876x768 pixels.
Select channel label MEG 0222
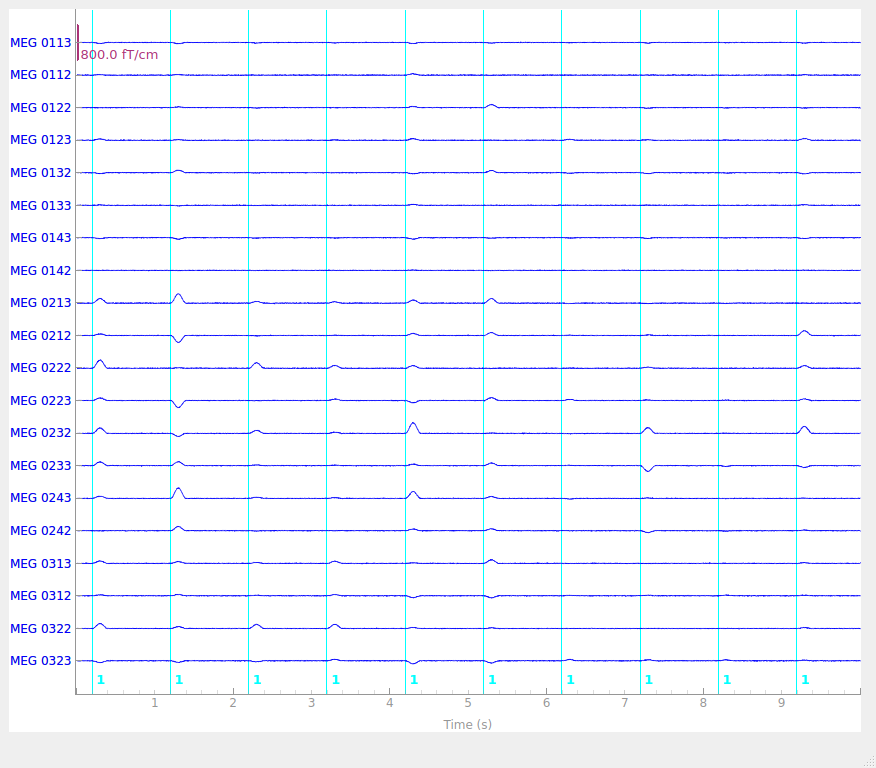click(x=41, y=368)
